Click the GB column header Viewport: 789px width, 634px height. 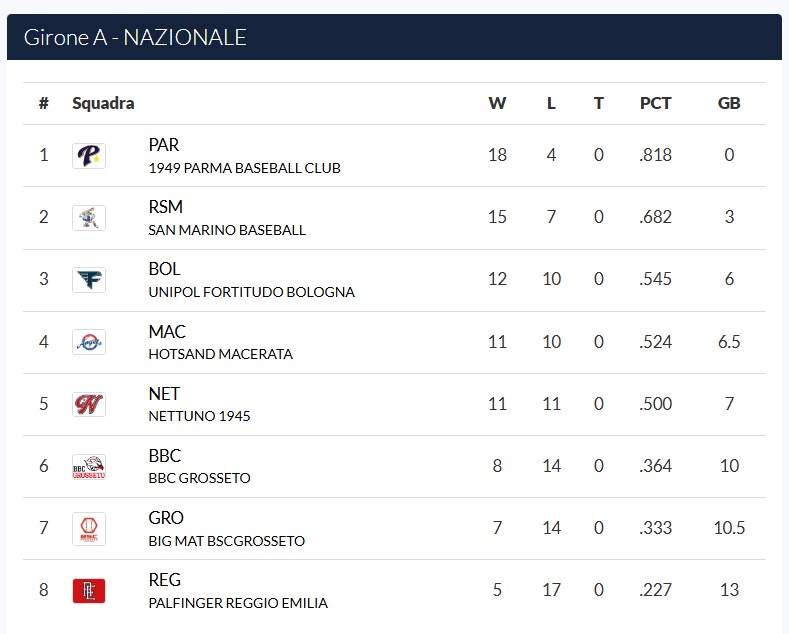coord(729,103)
